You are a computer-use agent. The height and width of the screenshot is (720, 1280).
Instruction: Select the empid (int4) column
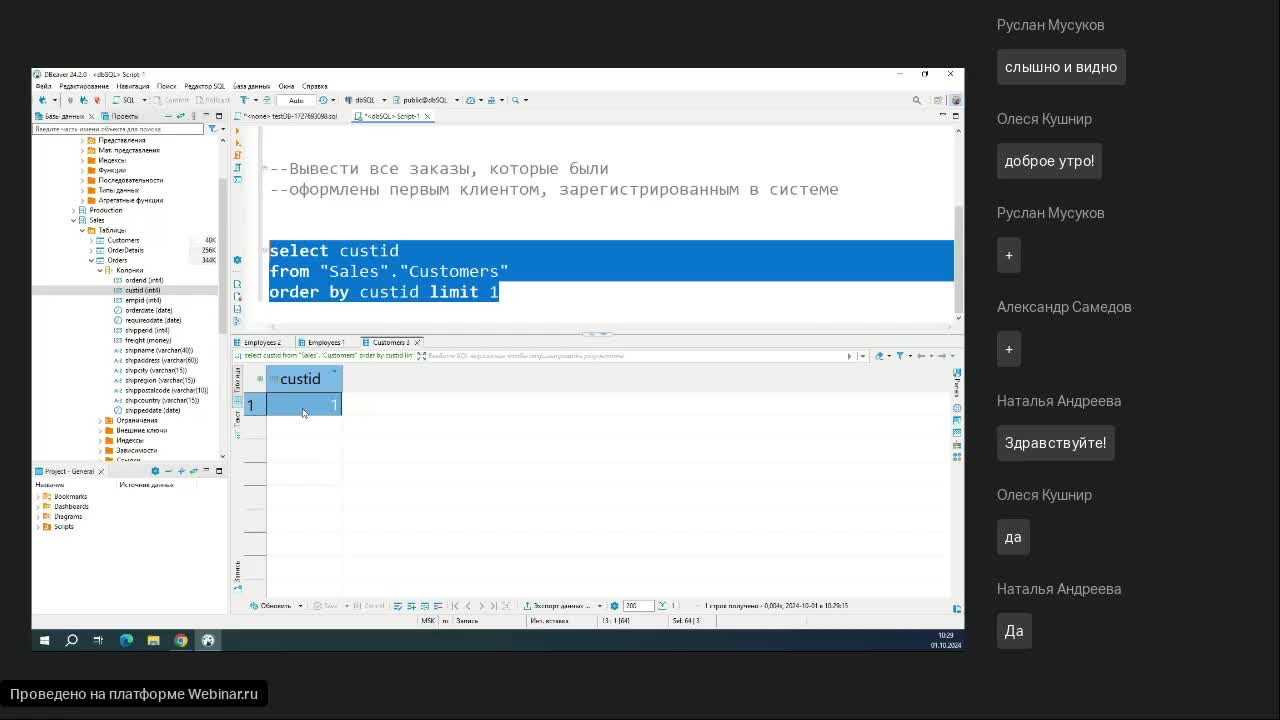(143, 300)
